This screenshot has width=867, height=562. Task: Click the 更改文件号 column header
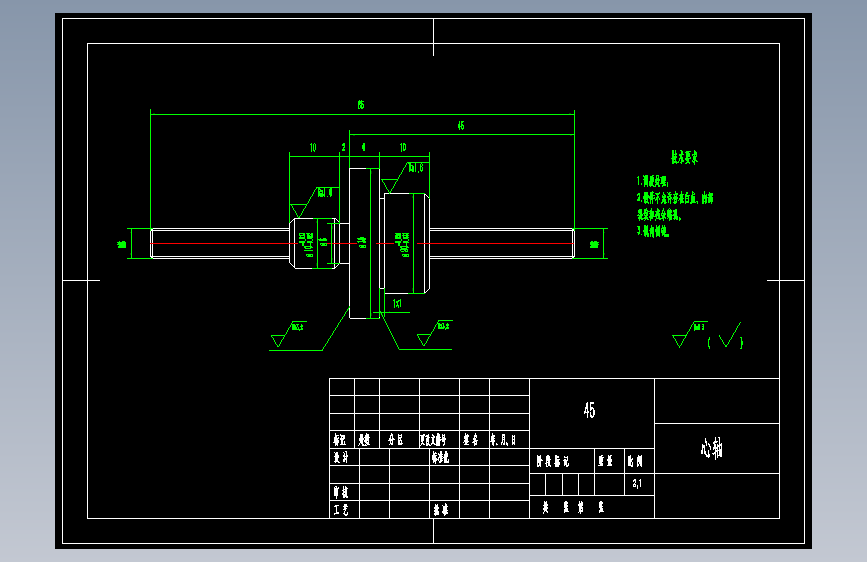click(x=434, y=440)
